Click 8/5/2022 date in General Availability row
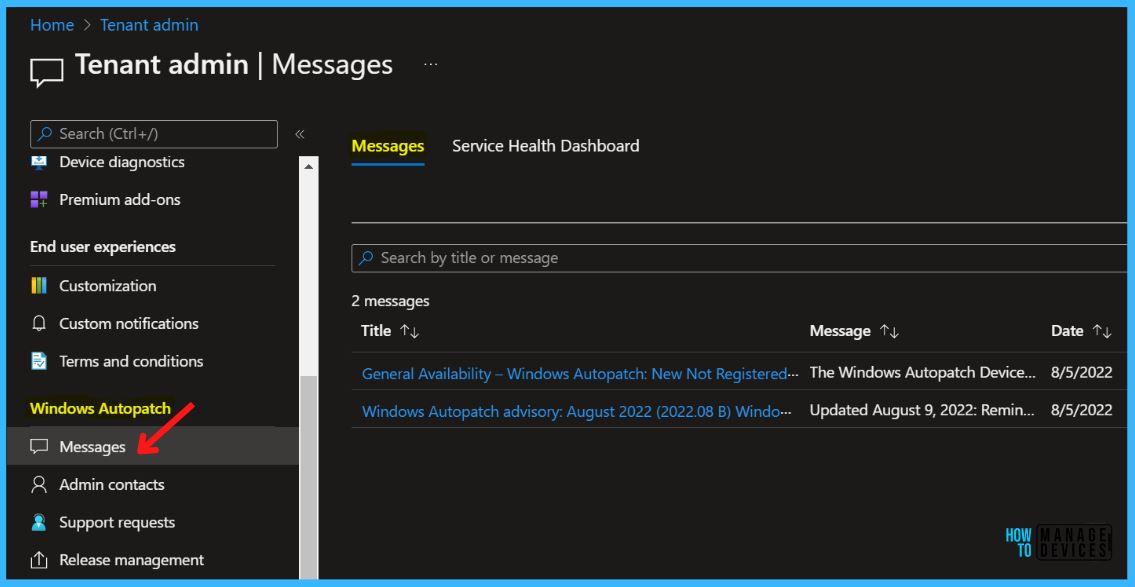 (1081, 373)
